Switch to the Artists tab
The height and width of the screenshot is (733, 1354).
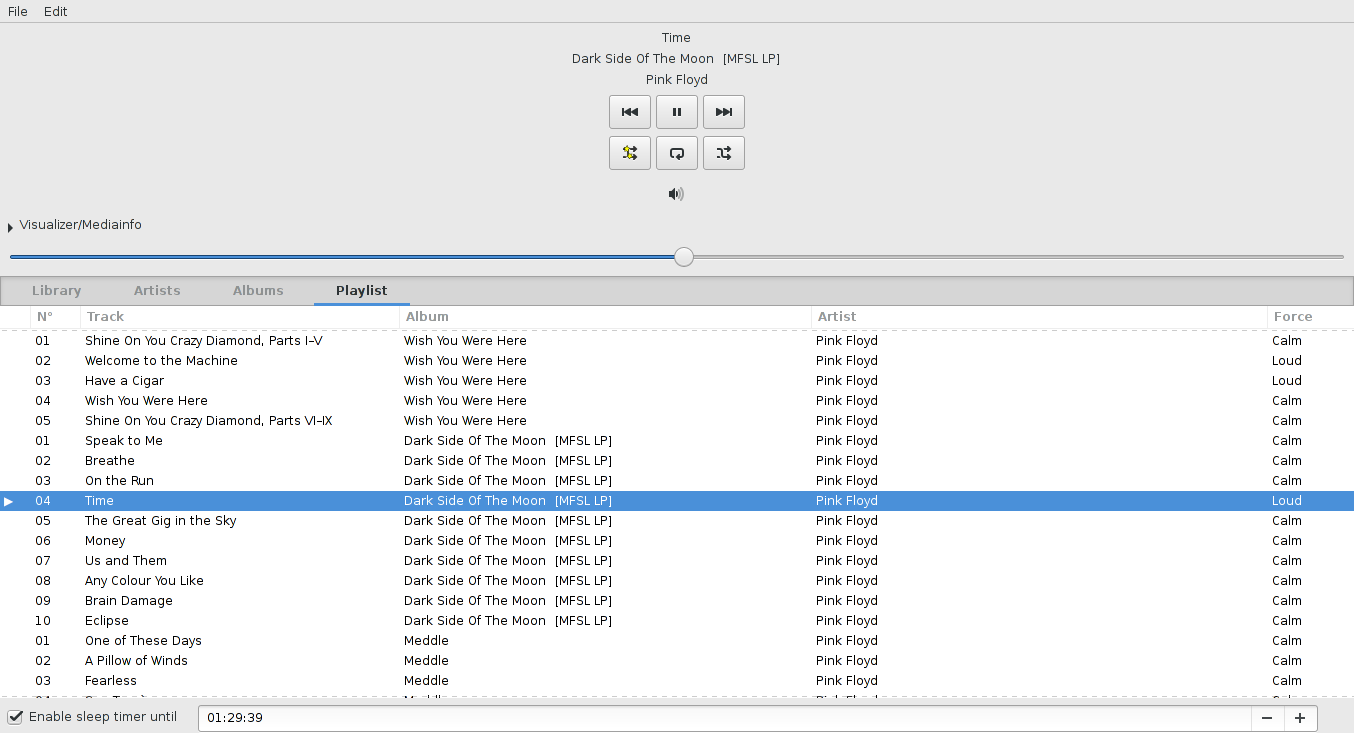click(157, 291)
